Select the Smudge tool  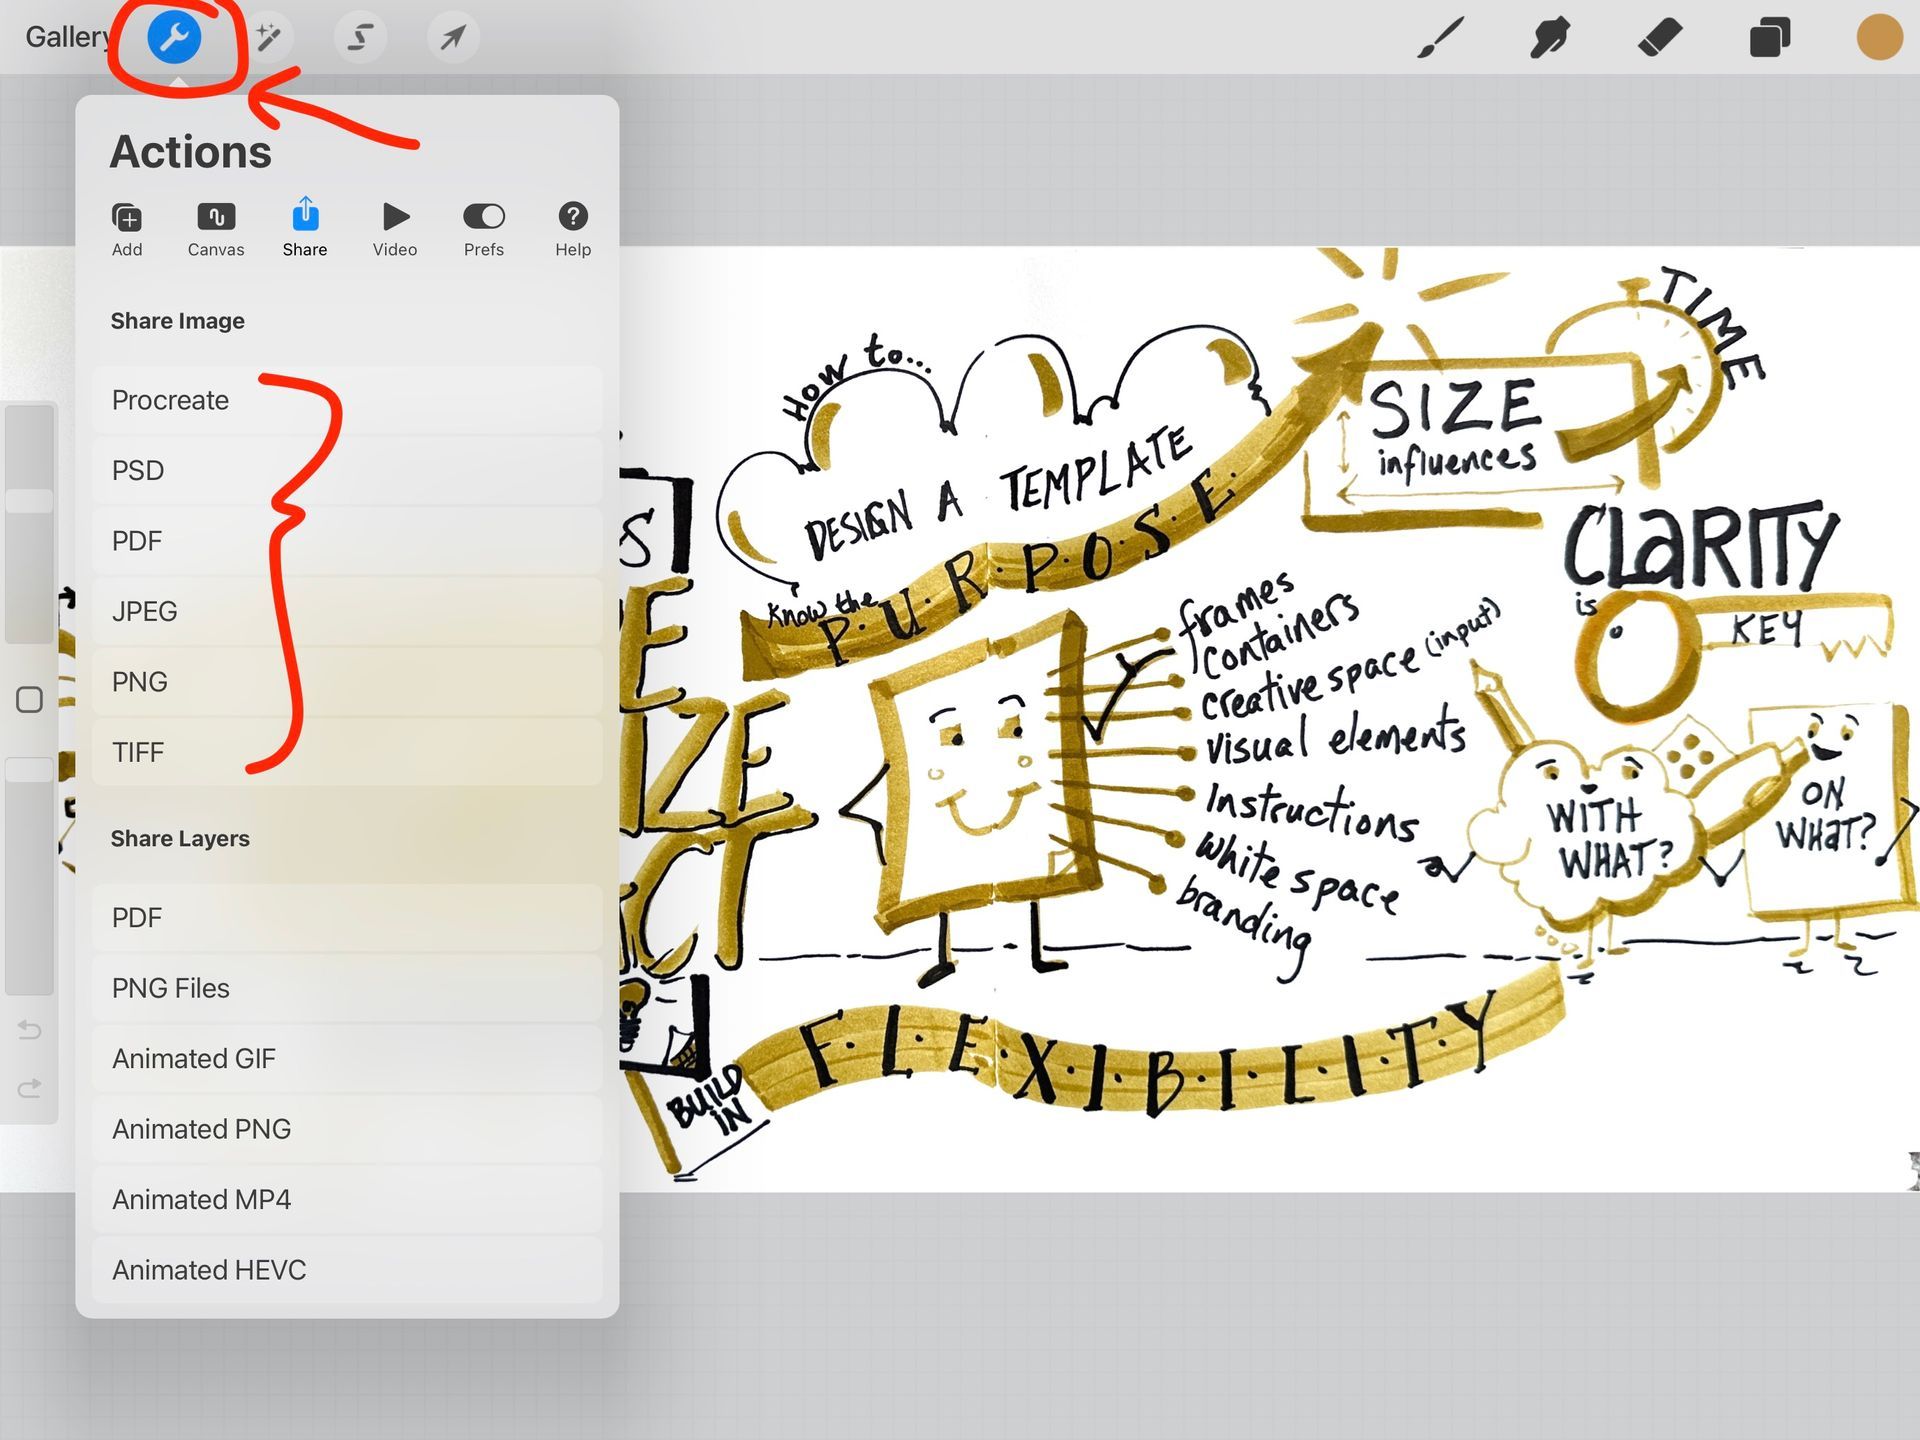click(1549, 38)
